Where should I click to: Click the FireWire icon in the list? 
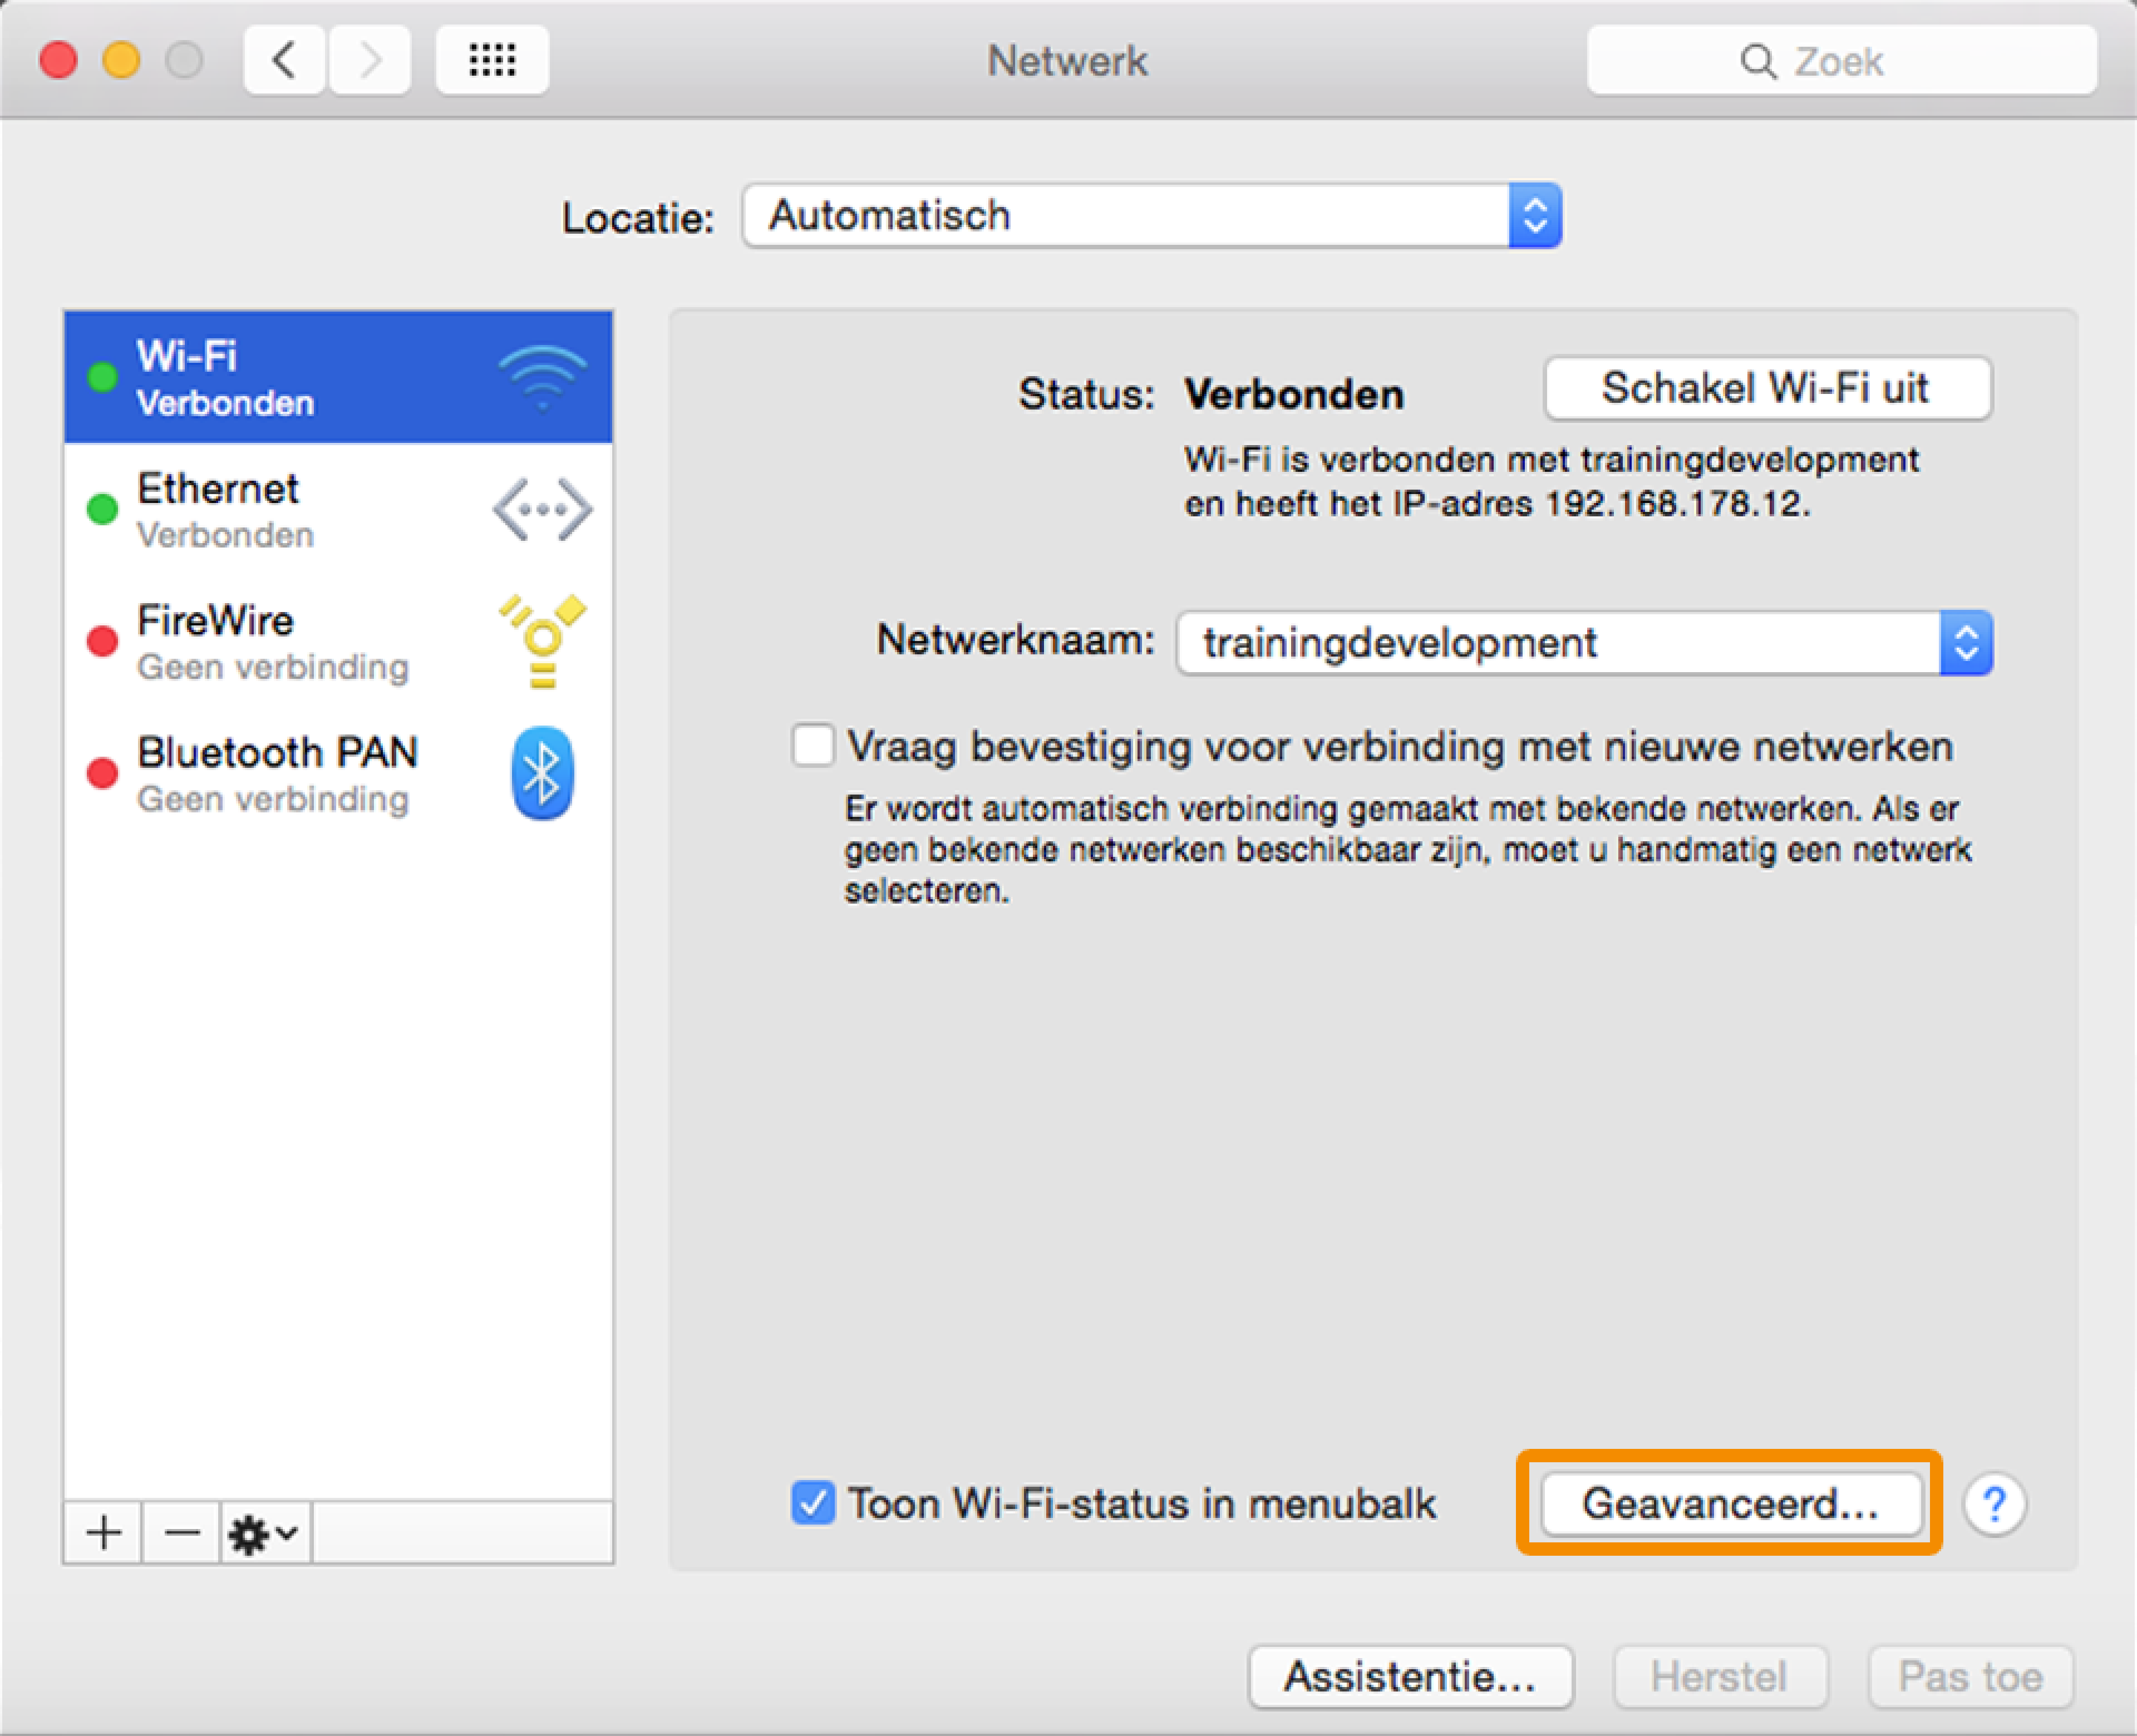(542, 641)
